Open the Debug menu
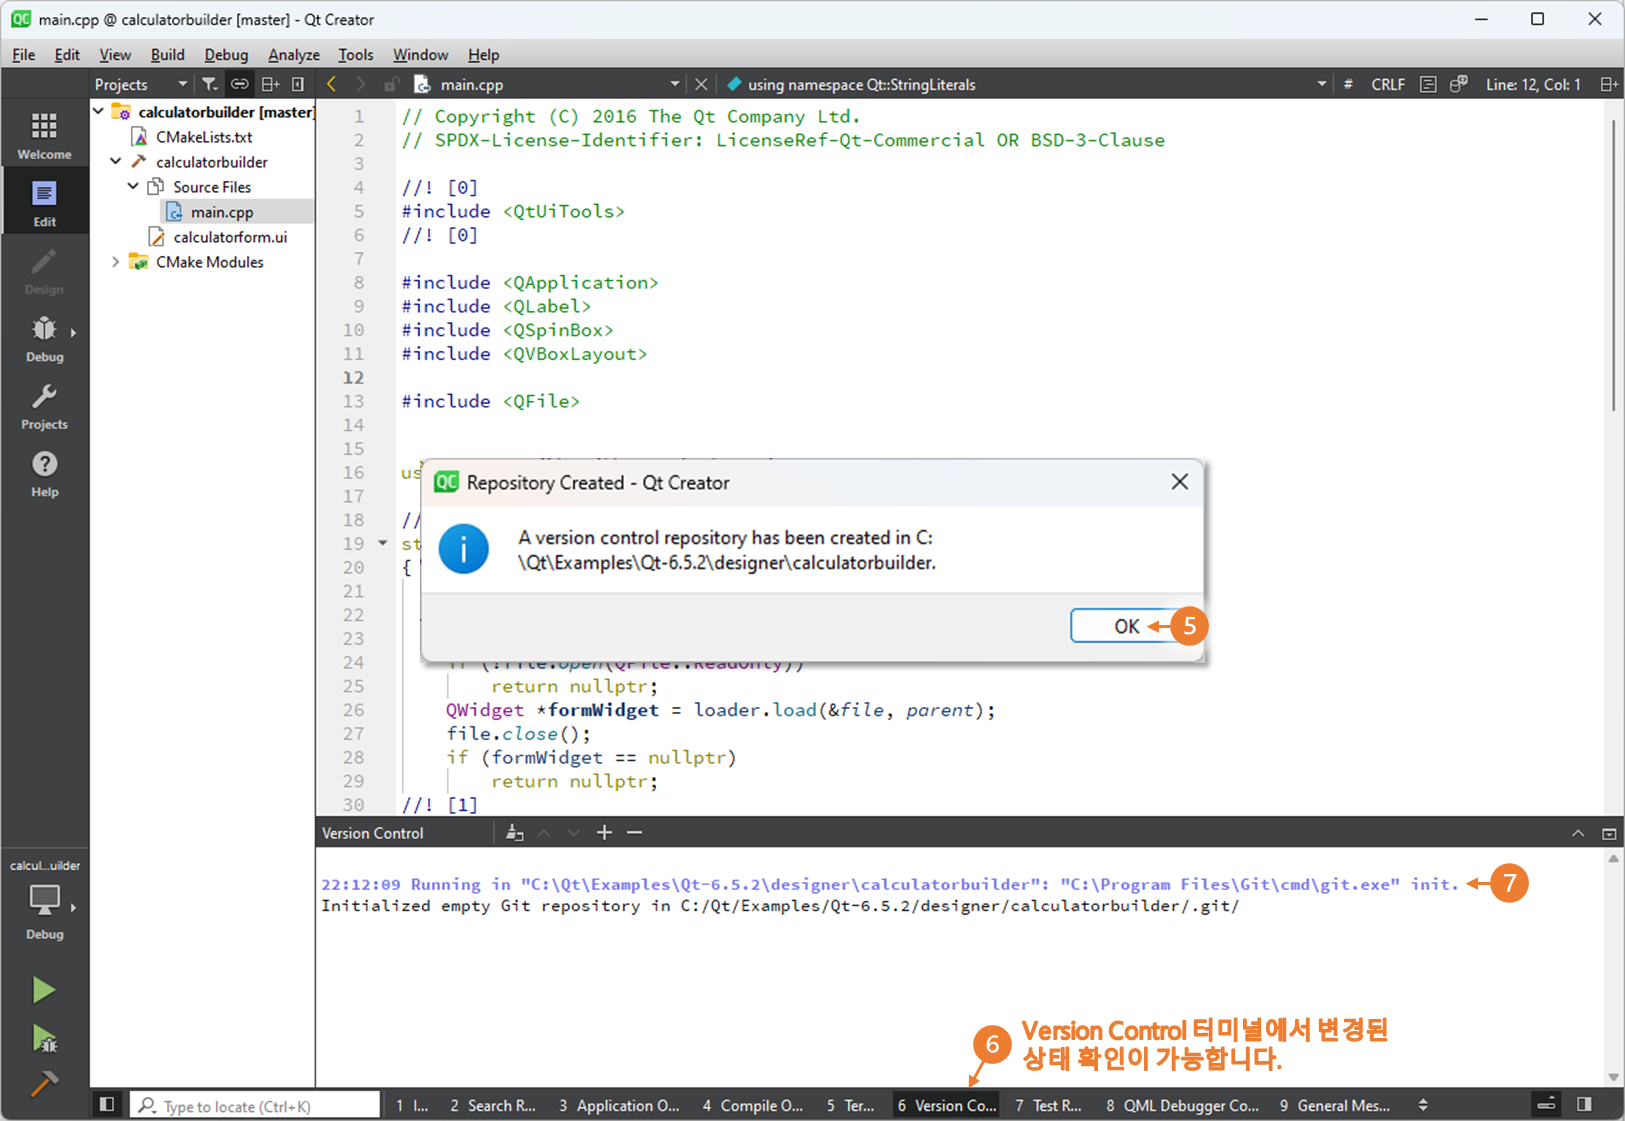The image size is (1625, 1121). click(226, 55)
